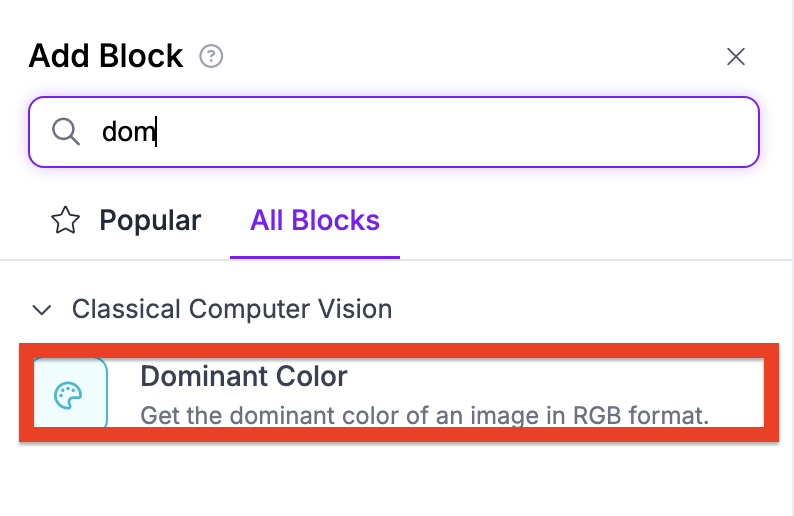Select the Dominant Color title text

click(244, 376)
